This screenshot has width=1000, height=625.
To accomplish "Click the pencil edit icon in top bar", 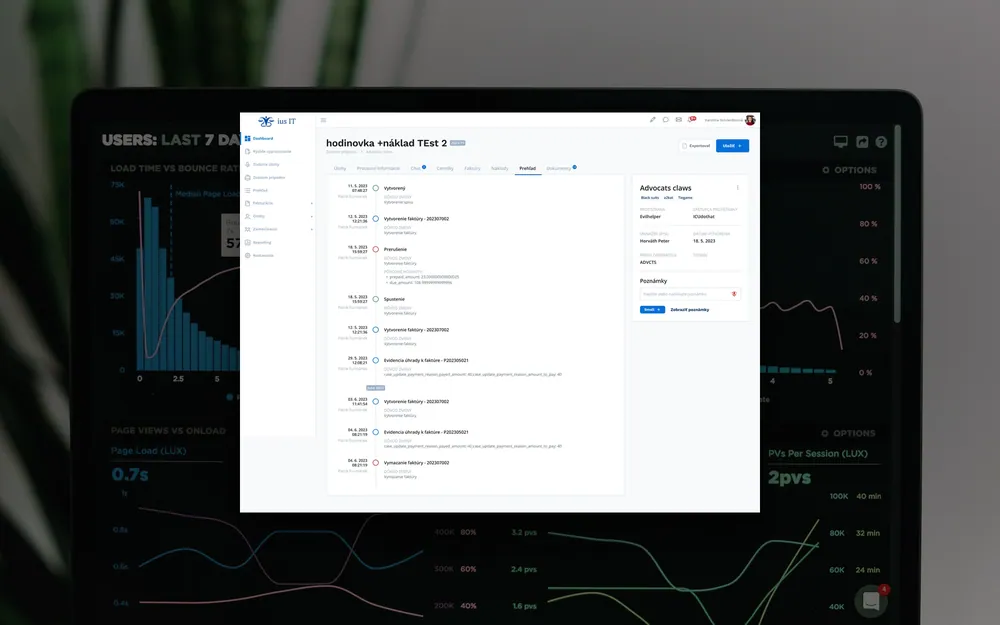I will (652, 119).
